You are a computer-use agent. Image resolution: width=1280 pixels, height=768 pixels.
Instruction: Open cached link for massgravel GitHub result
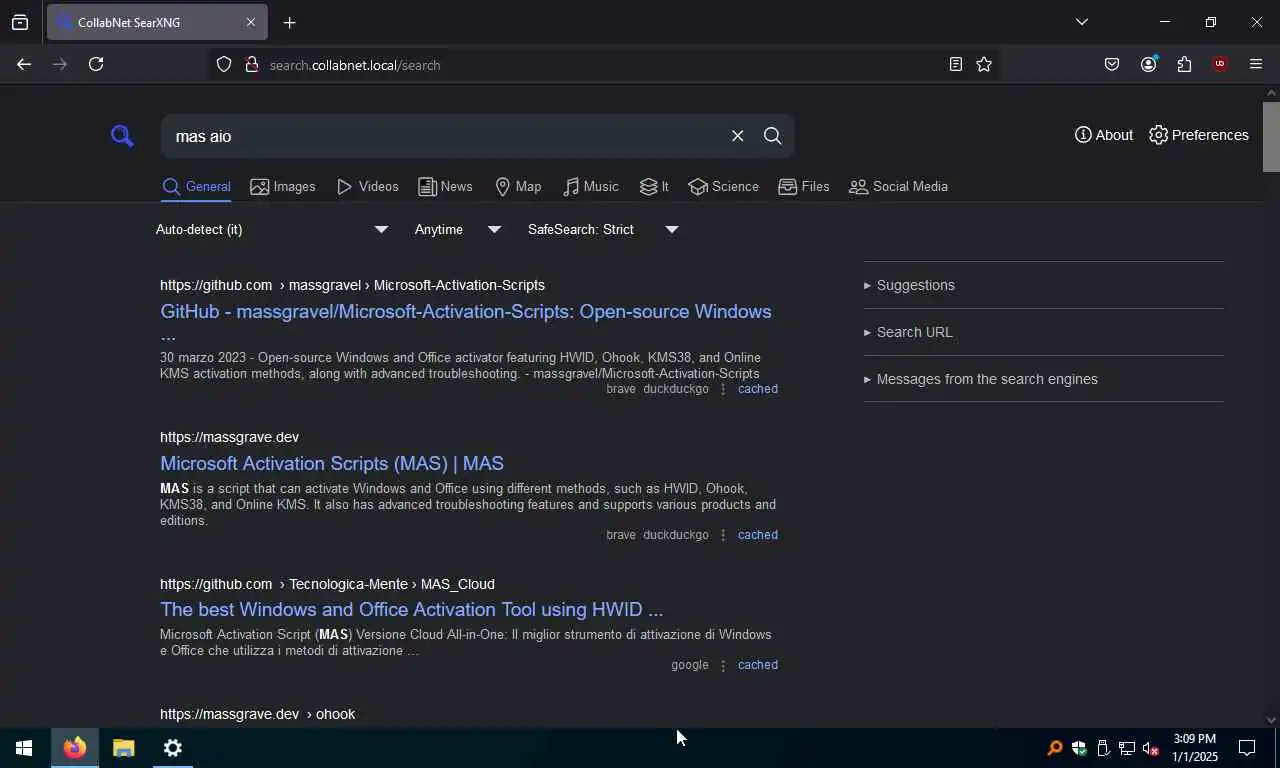[757, 389]
